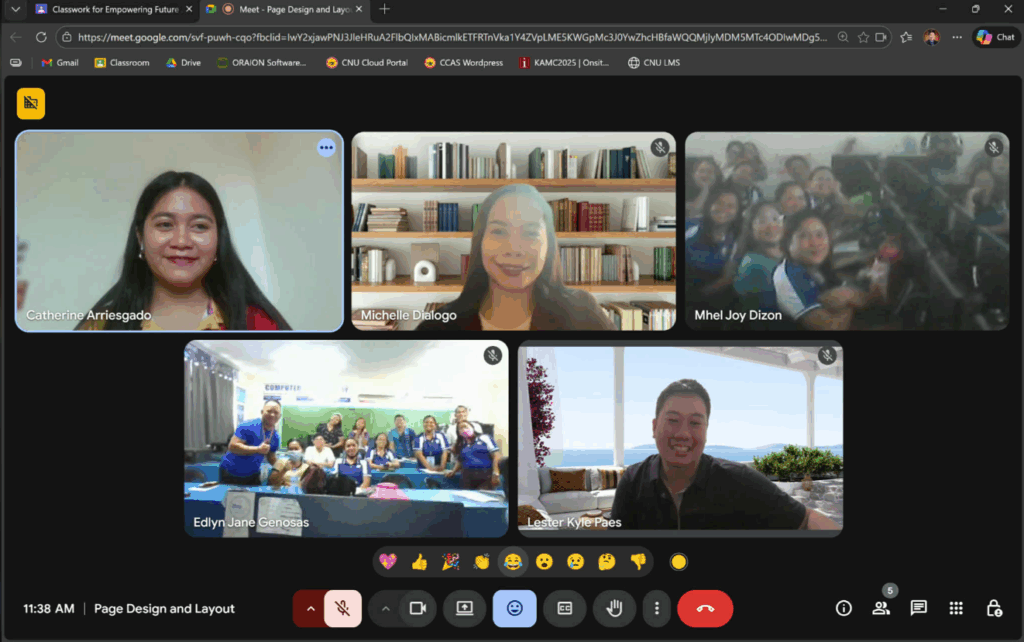Open the meeting details info icon
Viewport: 1024px width, 642px height.
click(843, 608)
